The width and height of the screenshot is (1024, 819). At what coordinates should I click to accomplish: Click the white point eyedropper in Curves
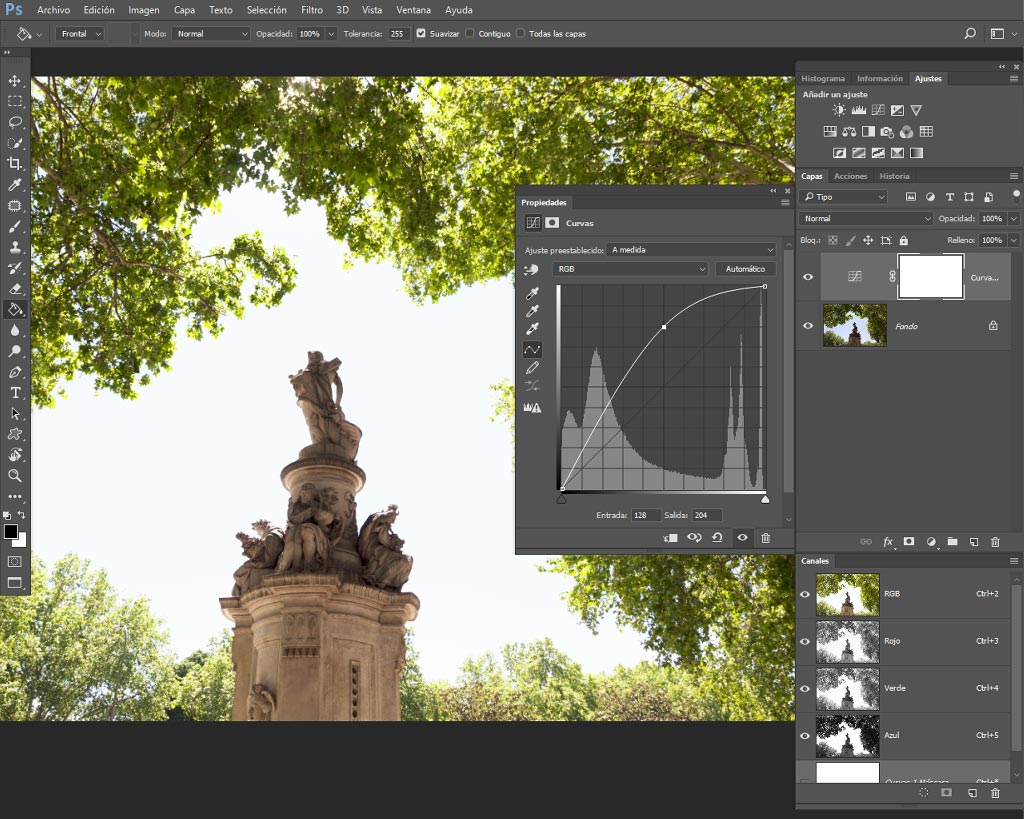click(x=532, y=329)
